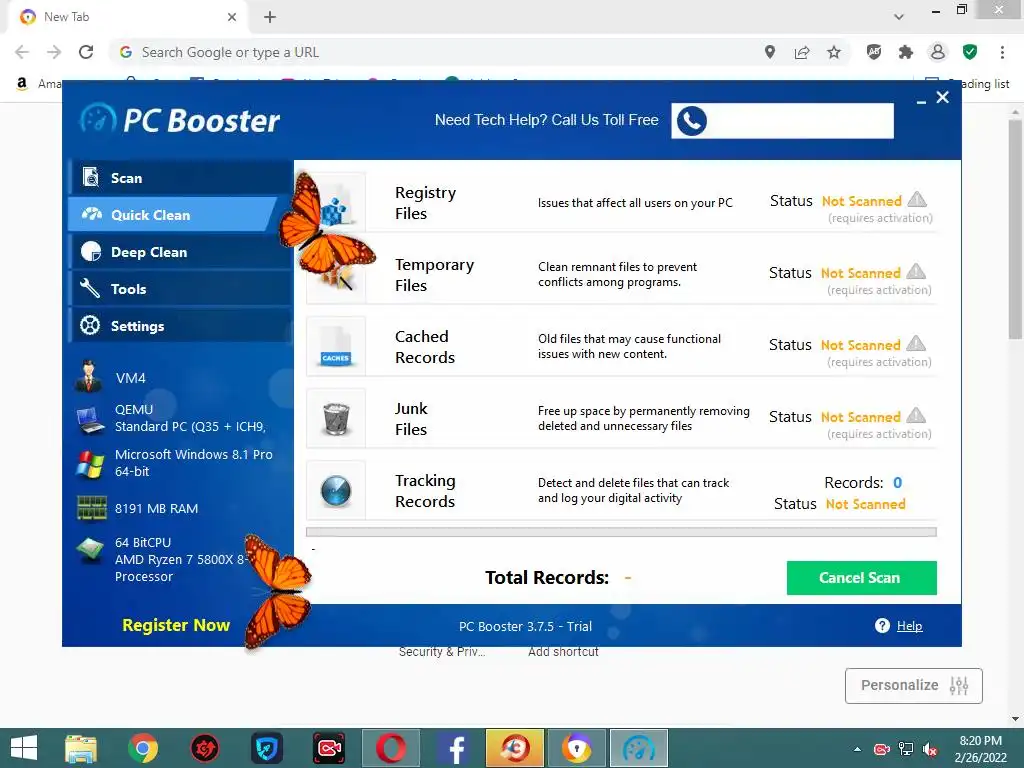This screenshot has height=768, width=1024.
Task: Select the New Tab tab in Chrome
Action: (x=128, y=17)
